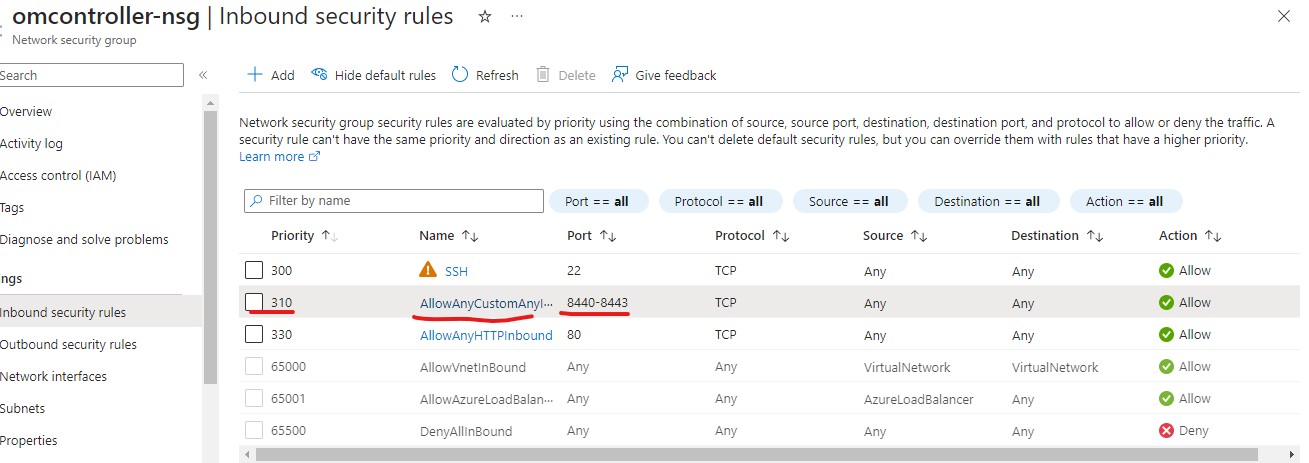
Task: Click the horizontal scrollbar below the table
Action: 700,455
